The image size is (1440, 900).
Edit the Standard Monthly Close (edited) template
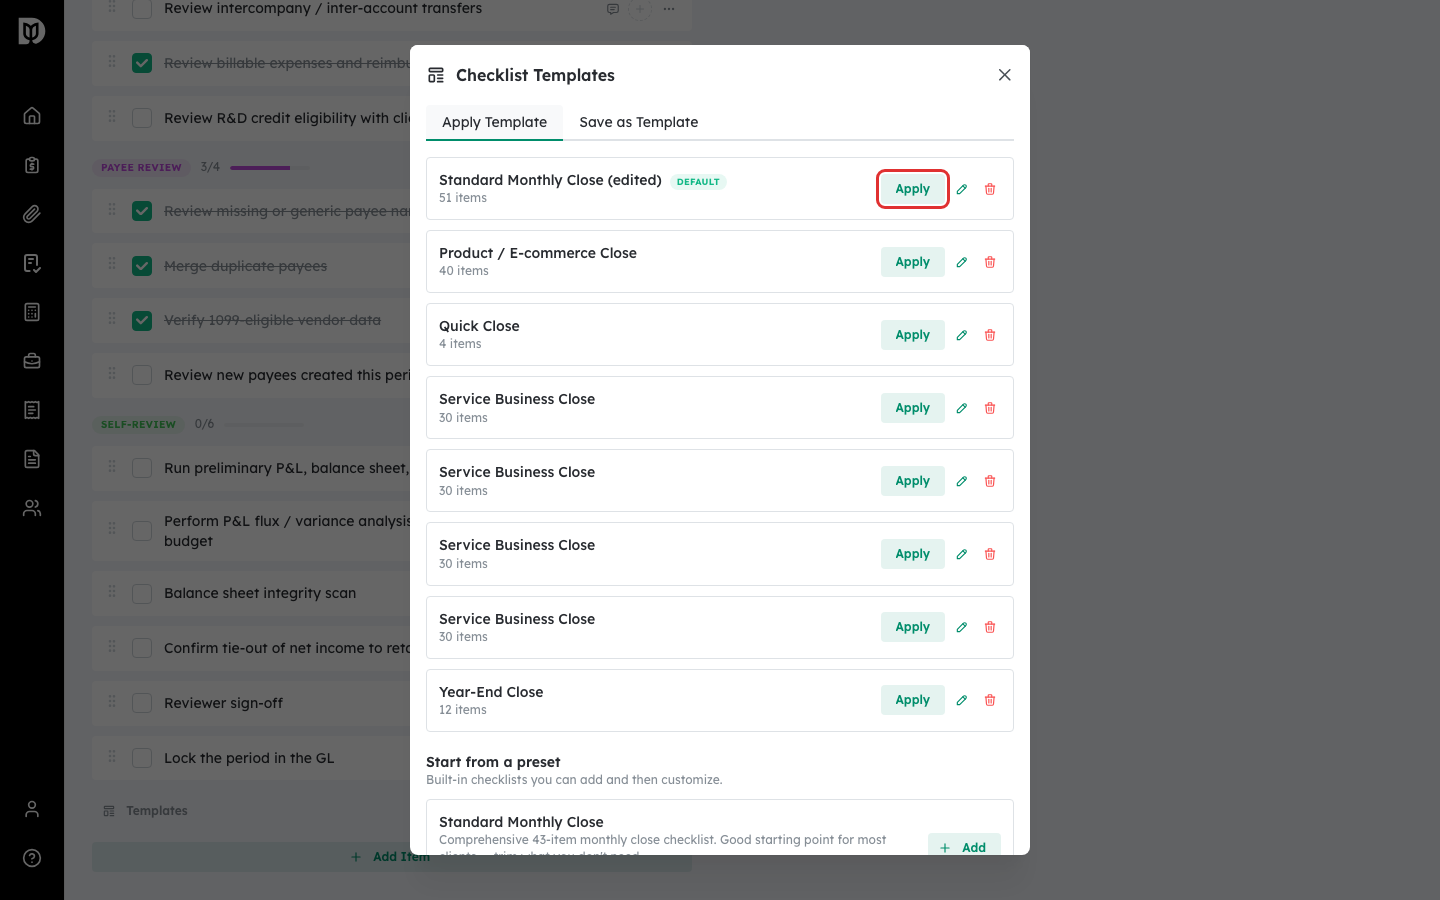(x=962, y=189)
